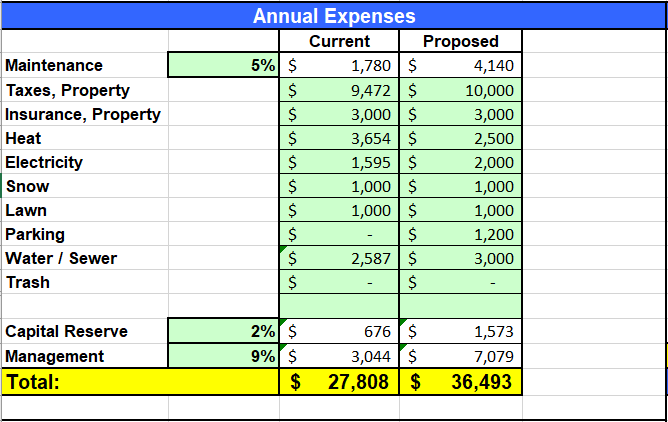Select current property taxes cell 9,472
The image size is (668, 422).
coord(339,90)
